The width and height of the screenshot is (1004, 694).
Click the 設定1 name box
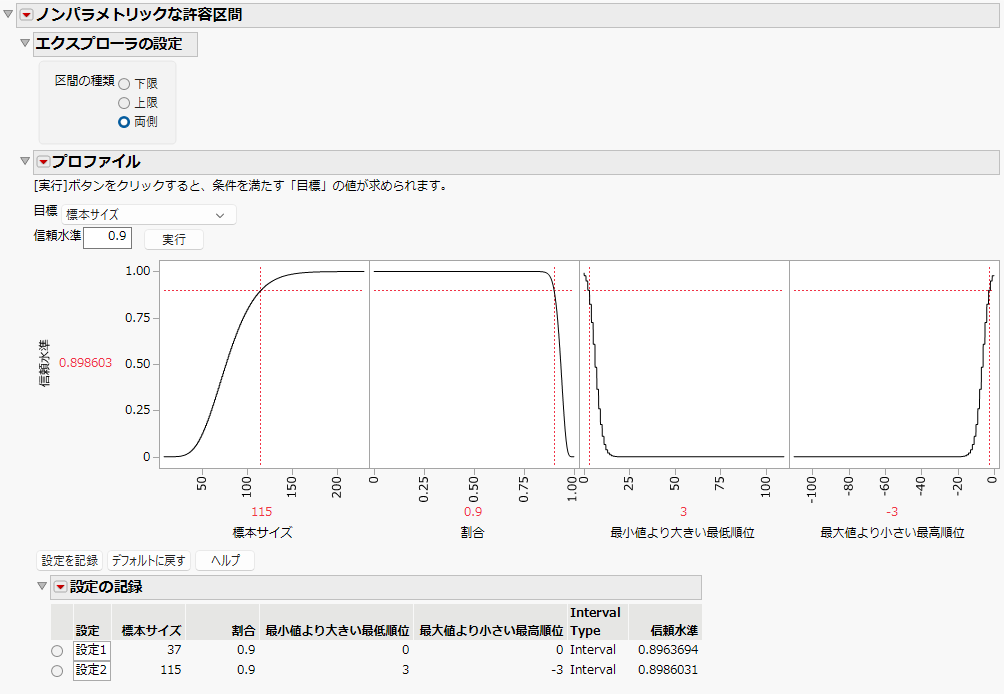click(92, 650)
